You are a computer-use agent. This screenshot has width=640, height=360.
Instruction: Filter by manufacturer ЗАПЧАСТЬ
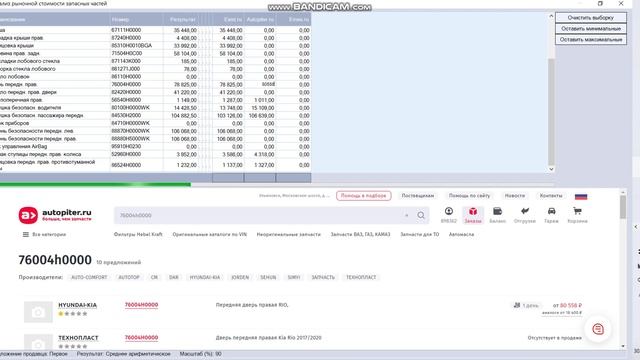[x=323, y=277]
